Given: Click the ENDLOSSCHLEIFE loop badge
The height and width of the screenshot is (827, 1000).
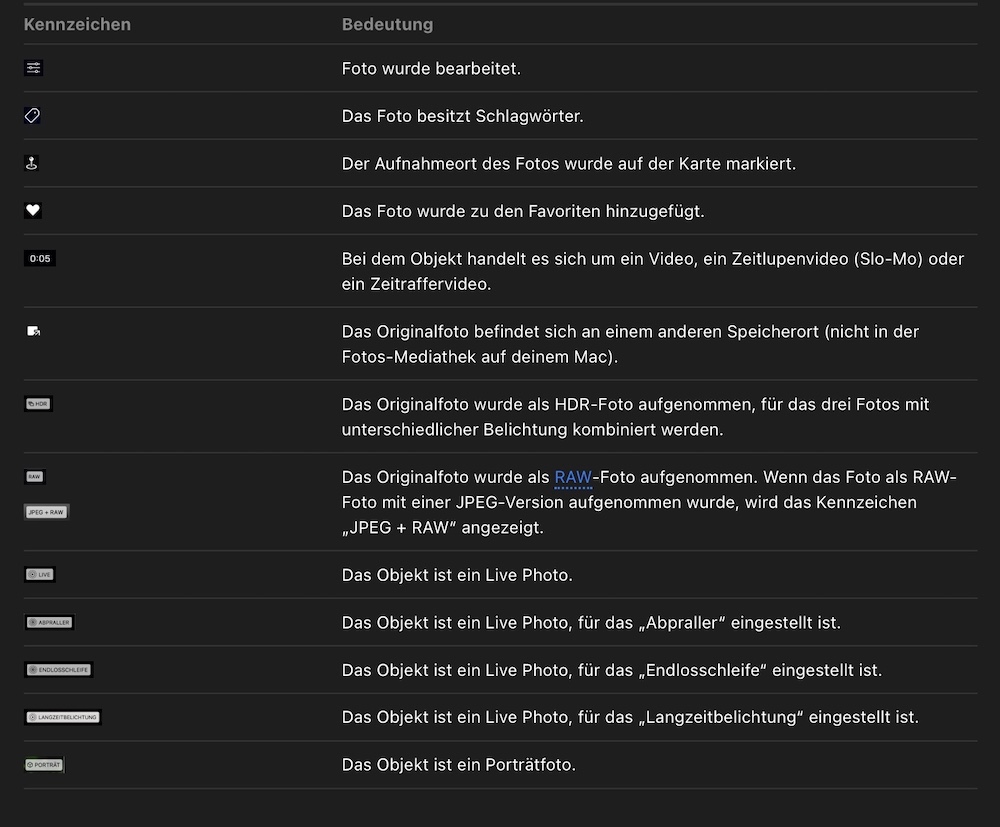Looking at the screenshot, I should click(x=59, y=669).
